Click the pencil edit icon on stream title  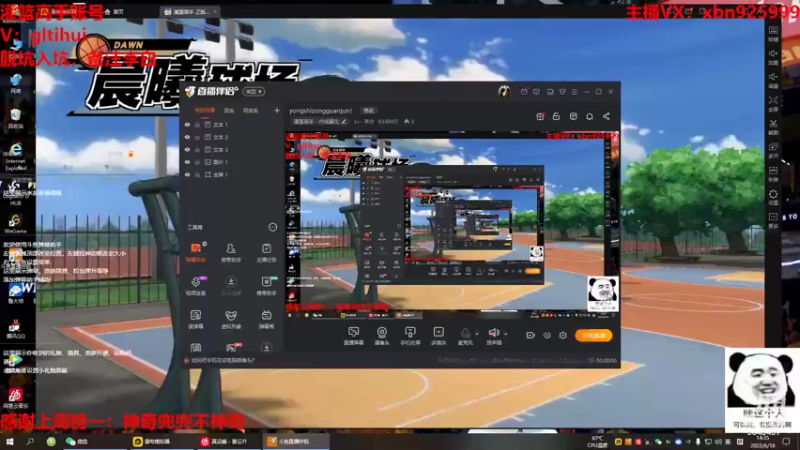(344, 121)
